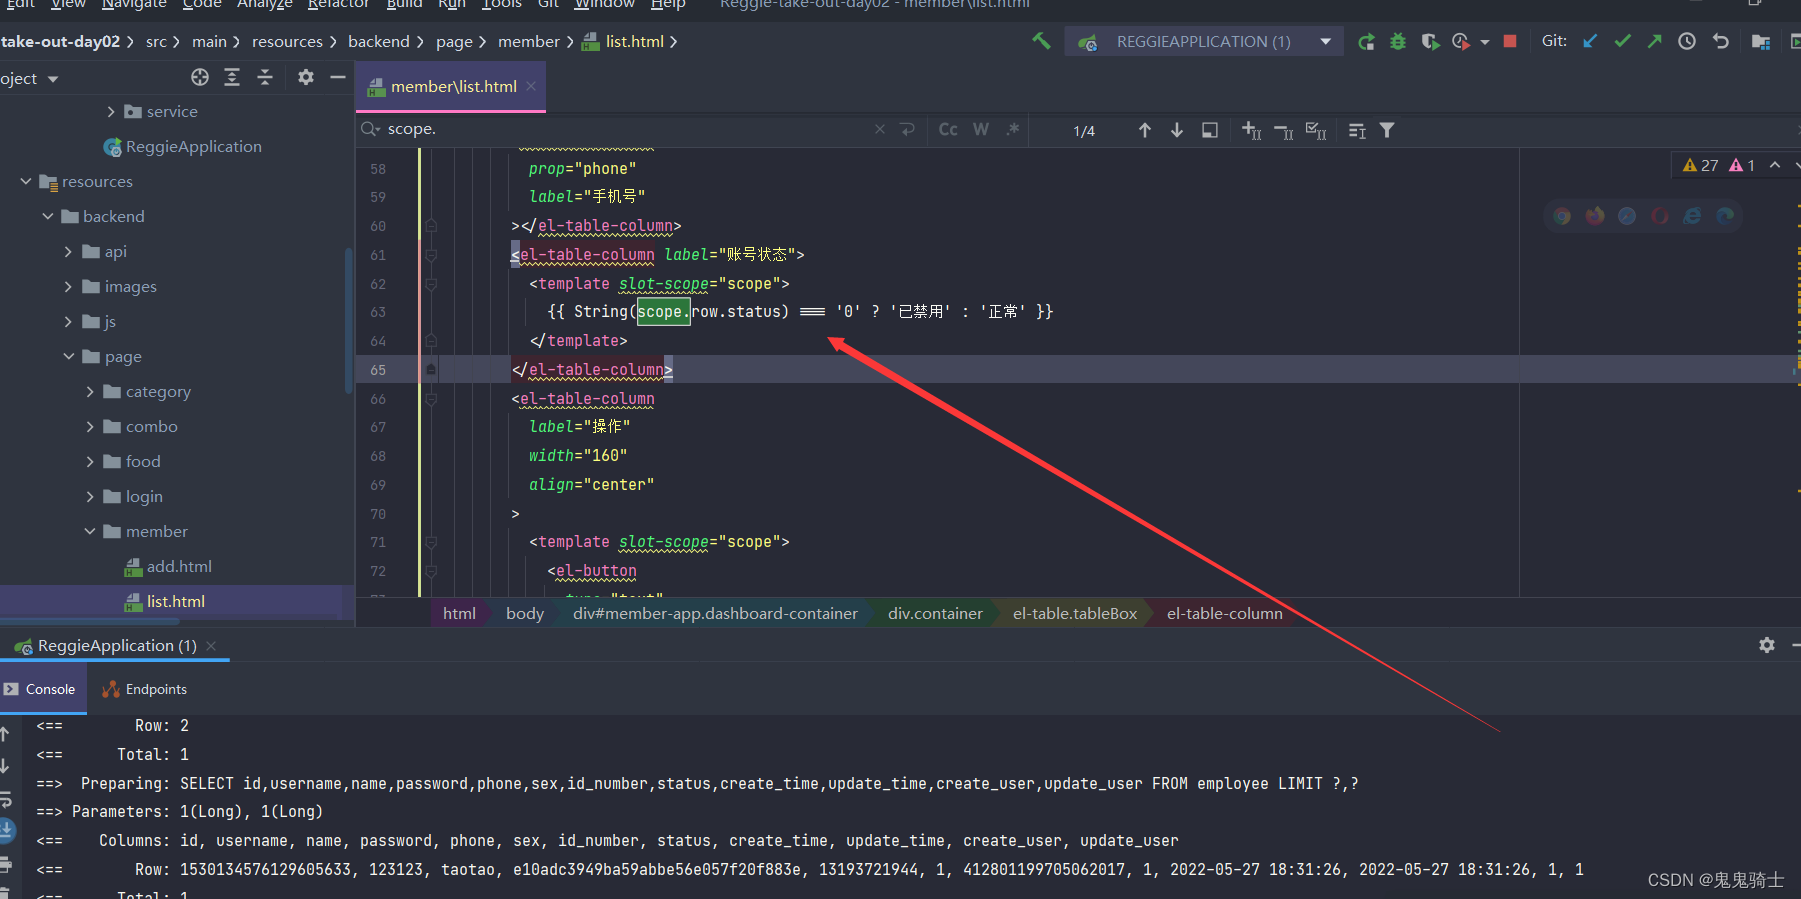Click the Build project hammer icon

coord(1041,41)
